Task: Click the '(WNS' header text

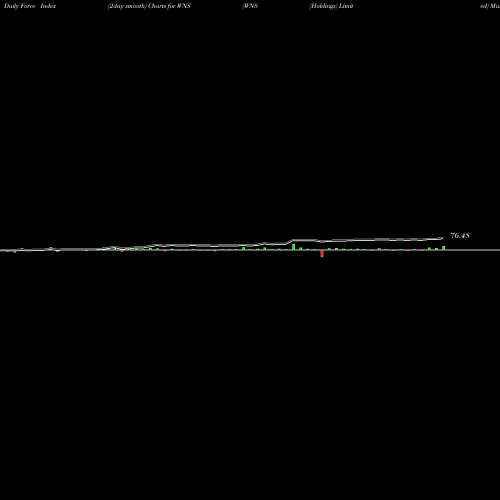Action: (x=250, y=6)
